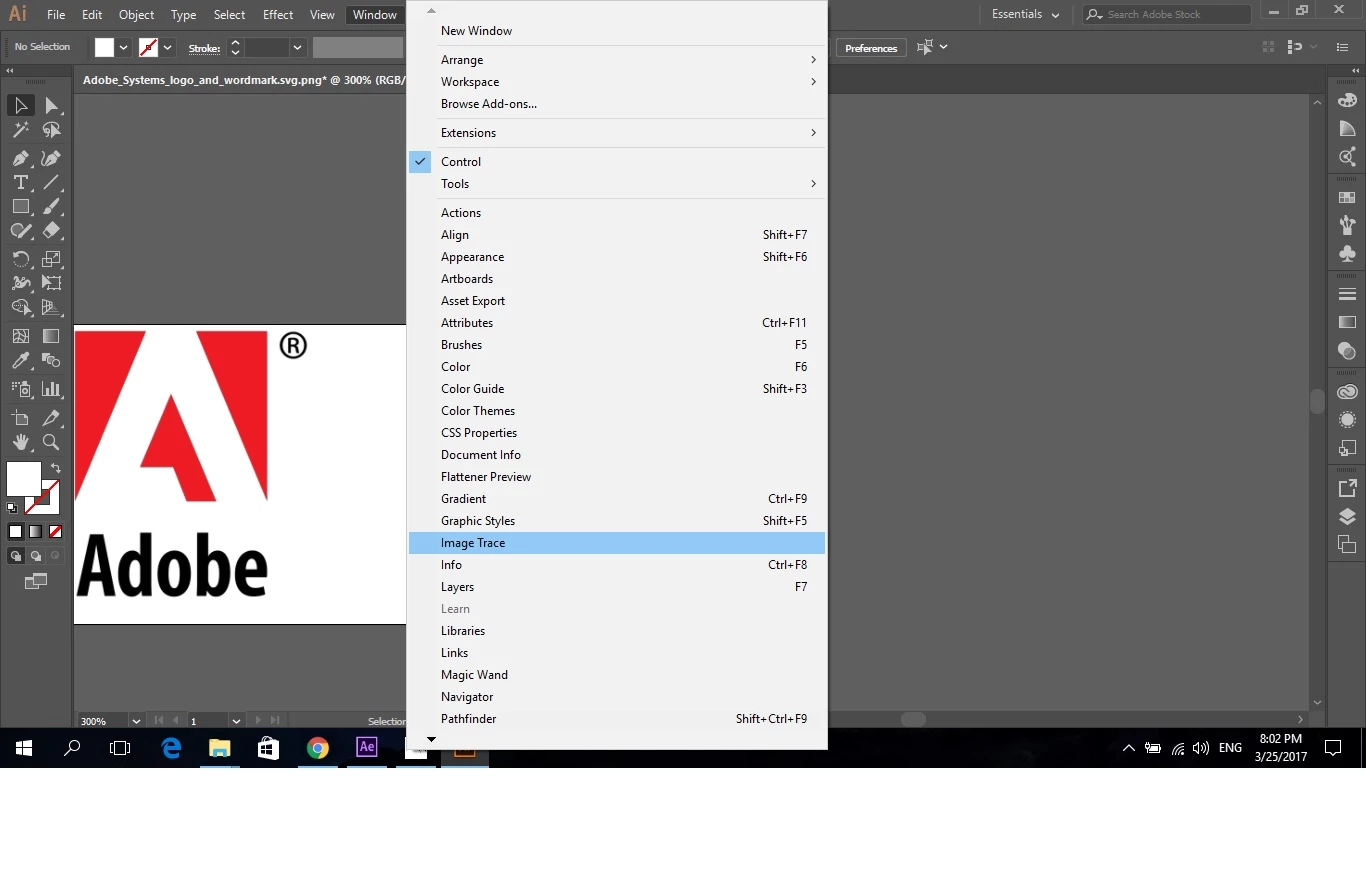Select the Rectangle tool
Image resolution: width=1366 pixels, height=880 pixels.
20,206
